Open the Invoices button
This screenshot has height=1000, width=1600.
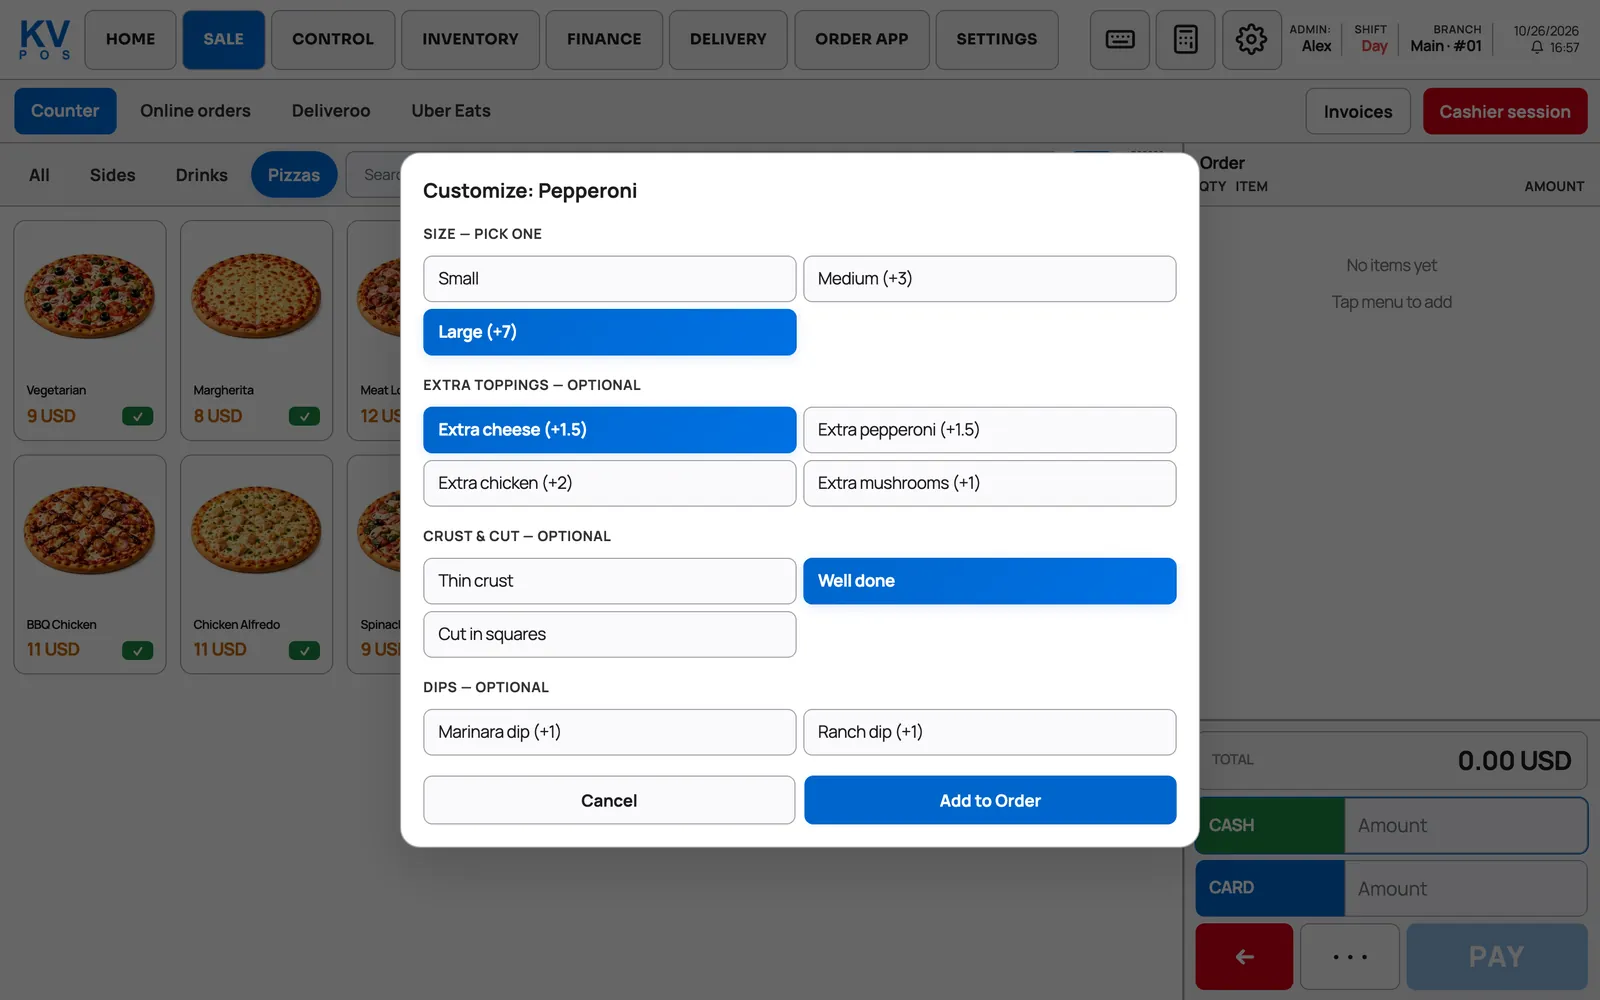pos(1358,111)
